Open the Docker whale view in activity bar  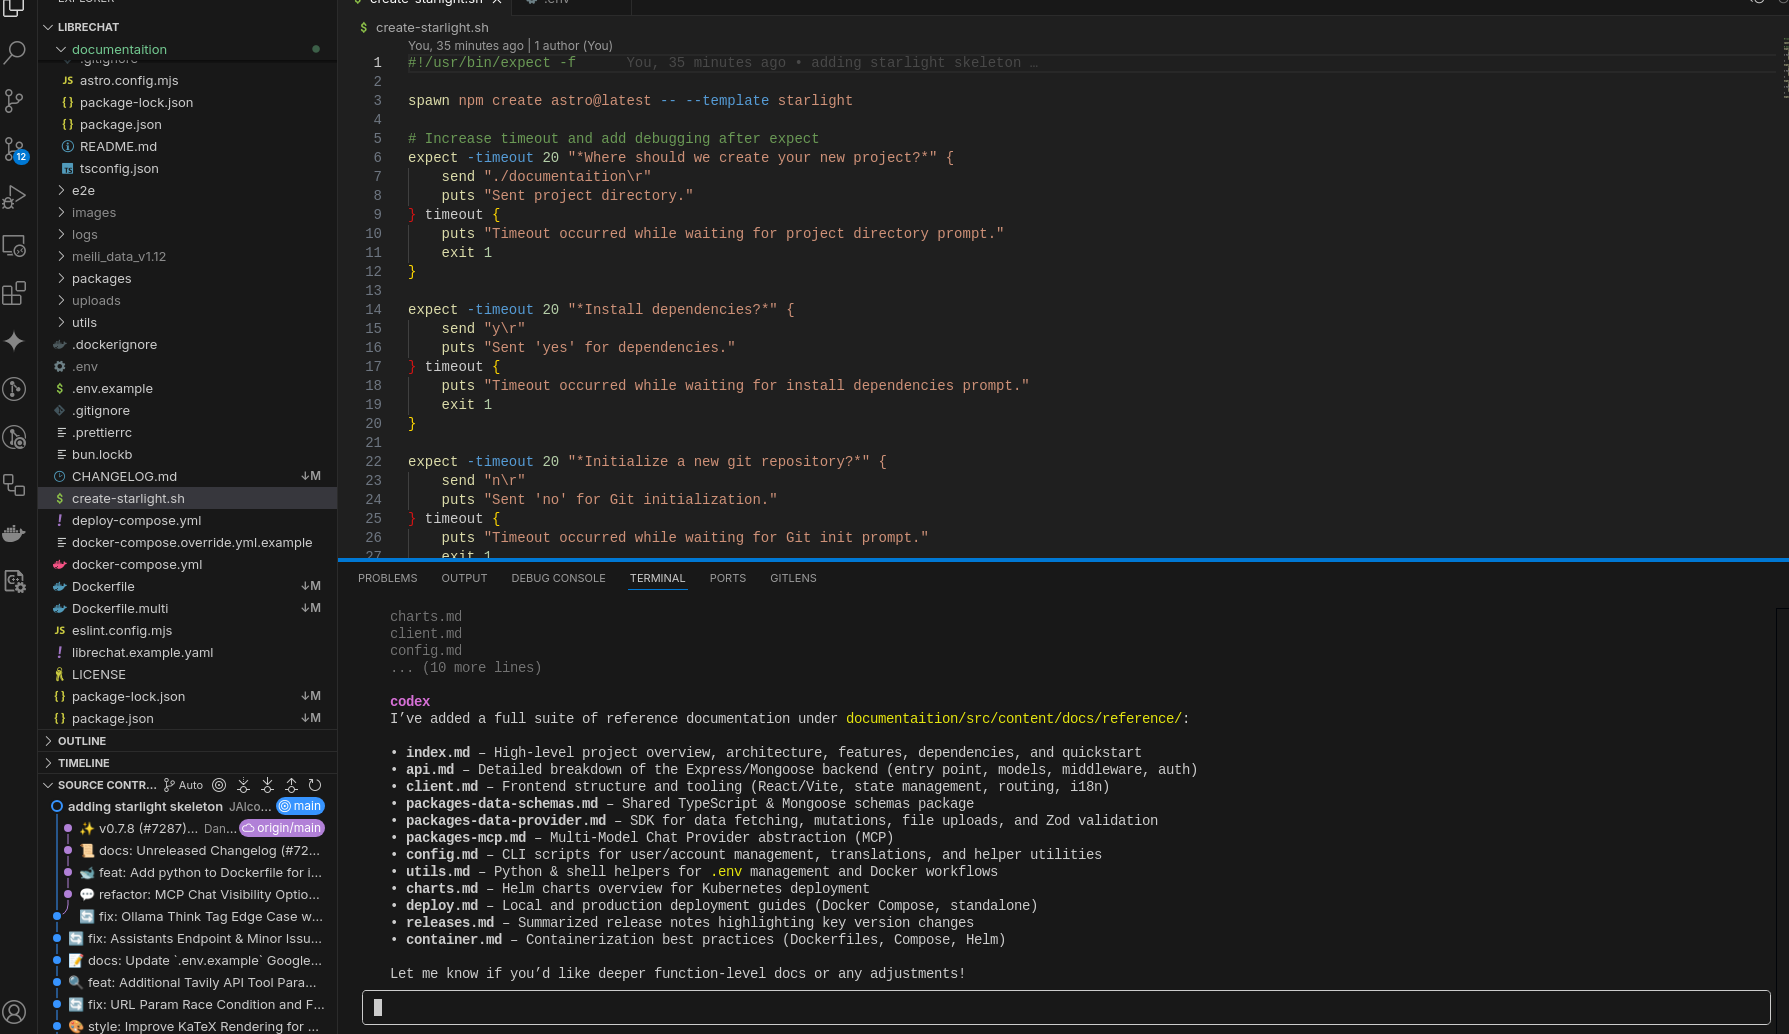pyautogui.click(x=14, y=533)
